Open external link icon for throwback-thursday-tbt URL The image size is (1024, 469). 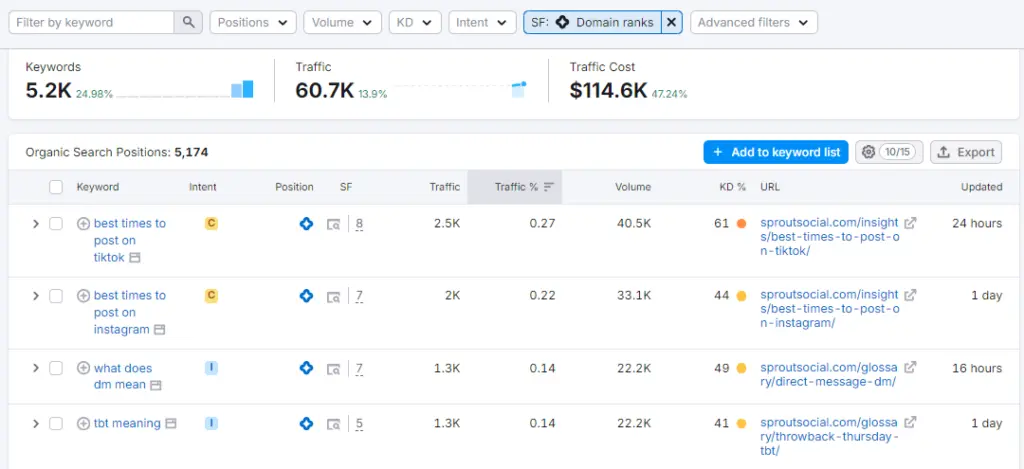[910, 424]
